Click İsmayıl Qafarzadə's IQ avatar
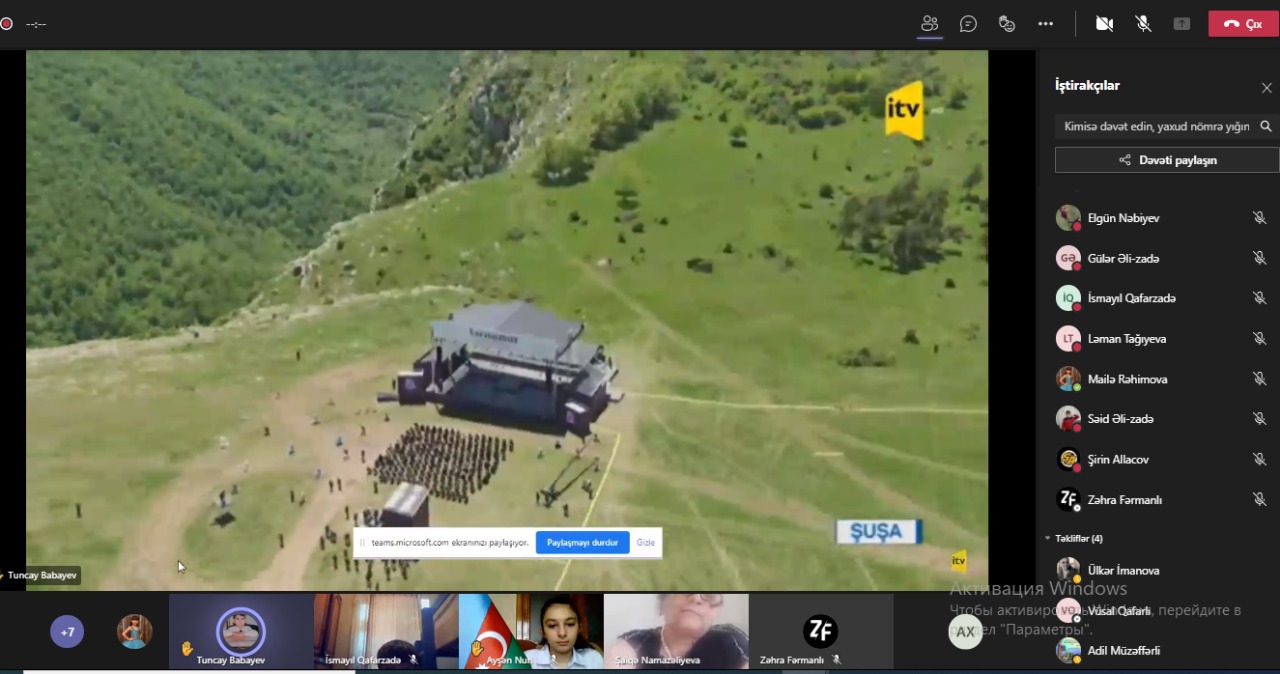 (x=1068, y=298)
